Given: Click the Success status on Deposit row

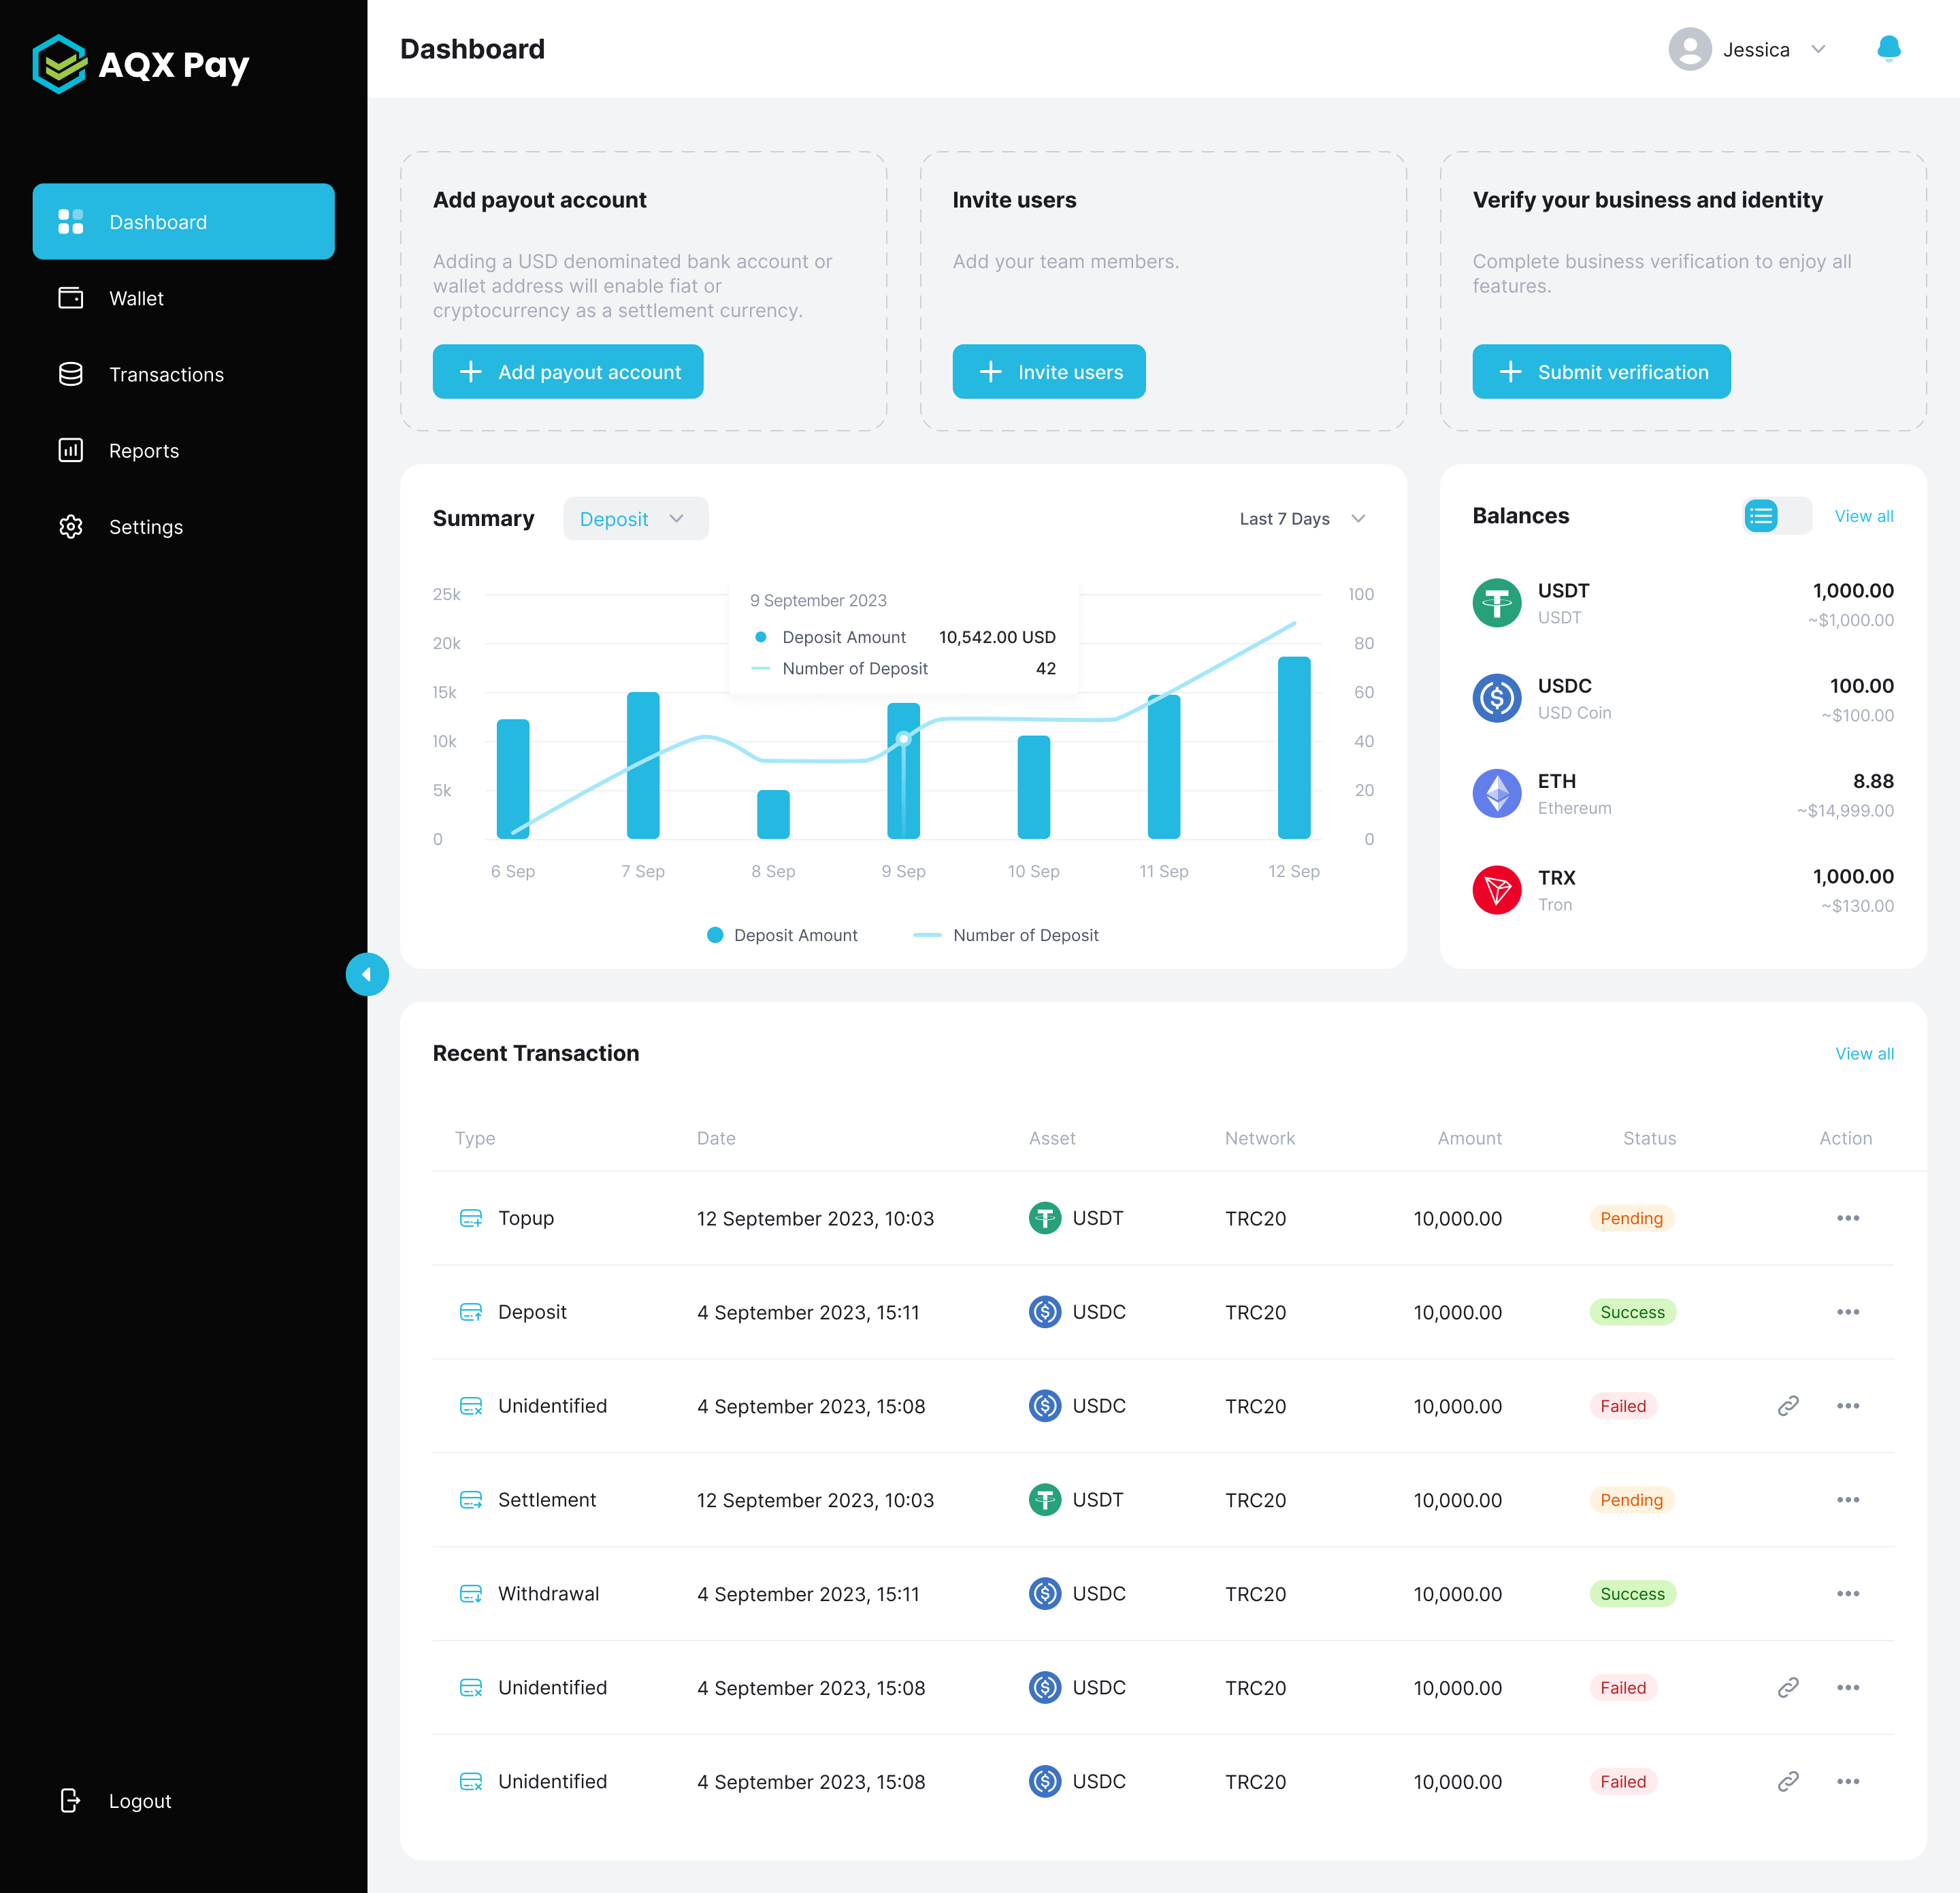Looking at the screenshot, I should pos(1632,1312).
